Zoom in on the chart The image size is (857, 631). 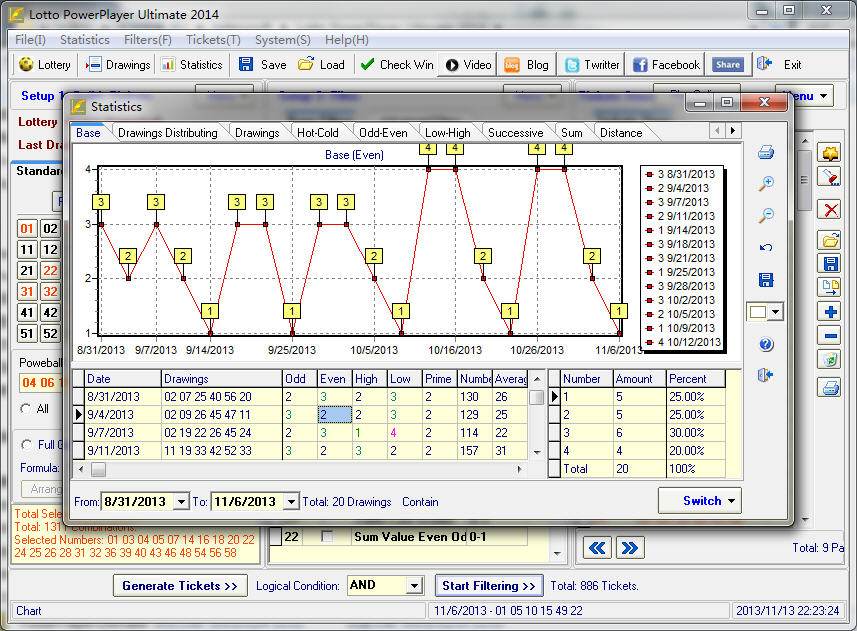[766, 183]
